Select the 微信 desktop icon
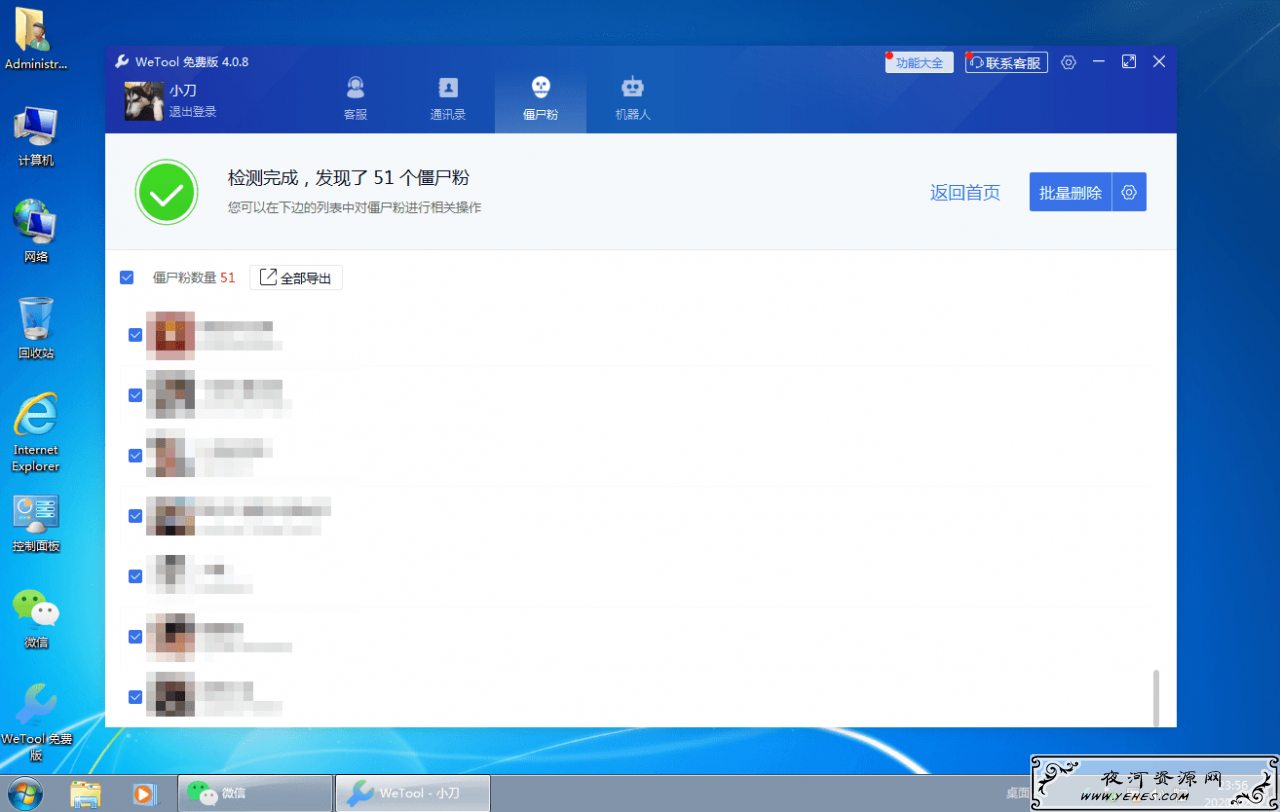The width and height of the screenshot is (1280, 812). coord(36,618)
